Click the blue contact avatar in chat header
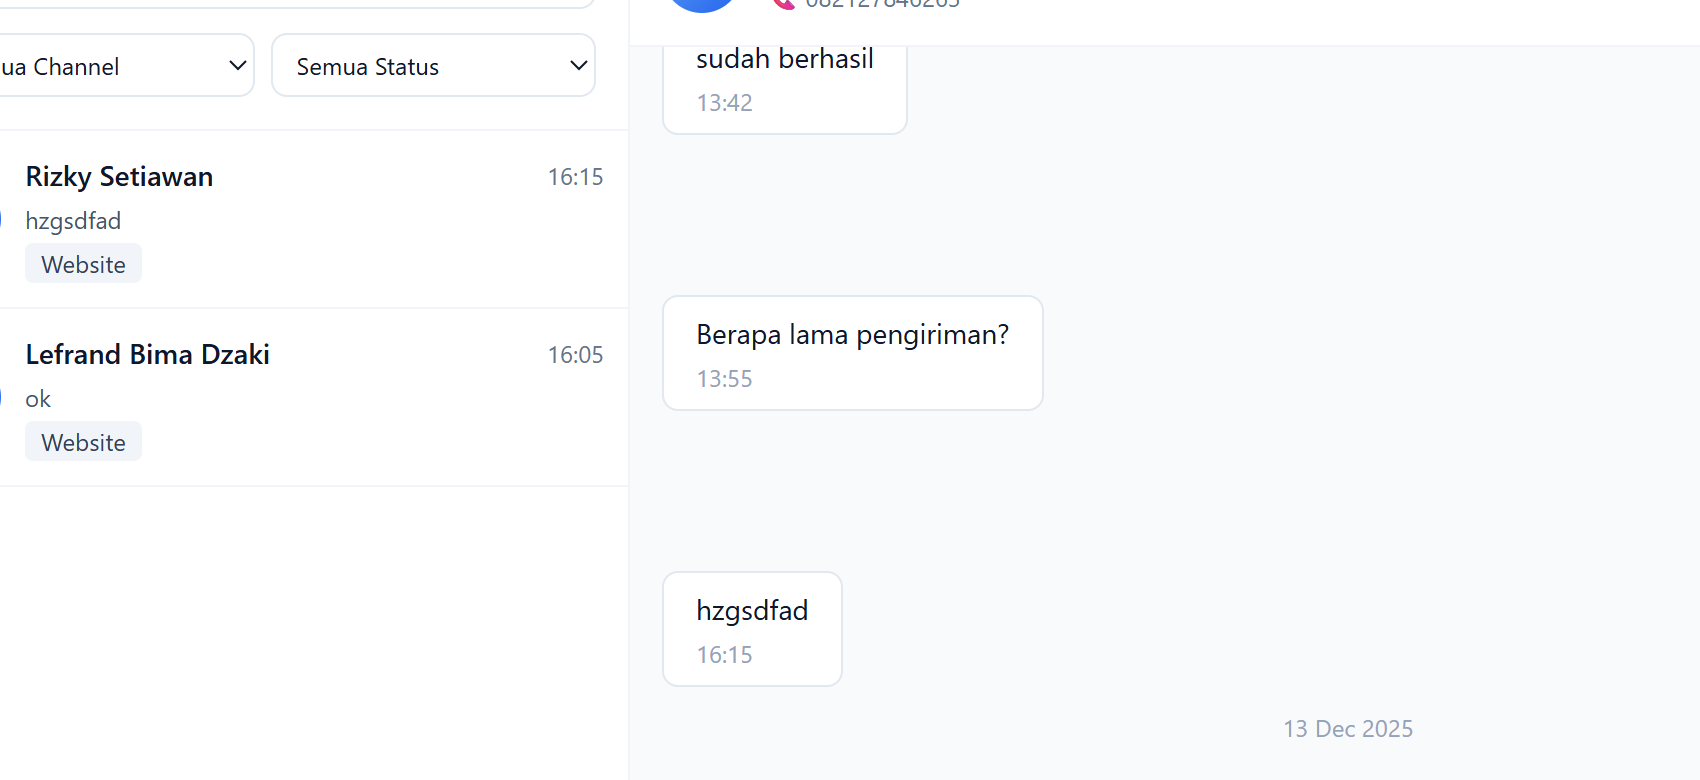1700x780 pixels. point(702,3)
